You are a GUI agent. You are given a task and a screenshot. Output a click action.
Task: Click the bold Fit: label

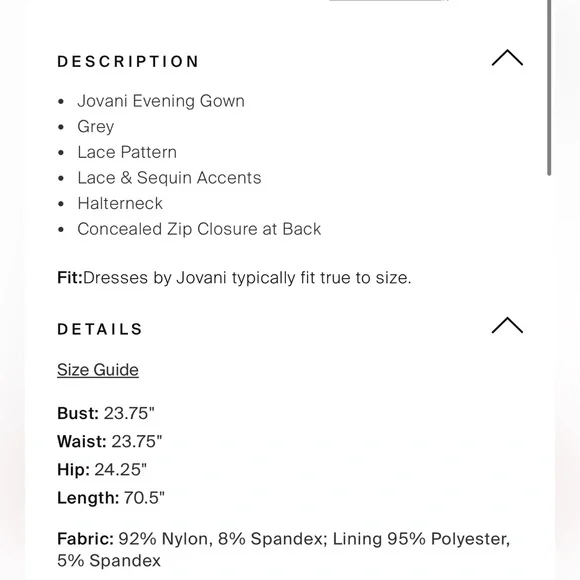point(70,277)
